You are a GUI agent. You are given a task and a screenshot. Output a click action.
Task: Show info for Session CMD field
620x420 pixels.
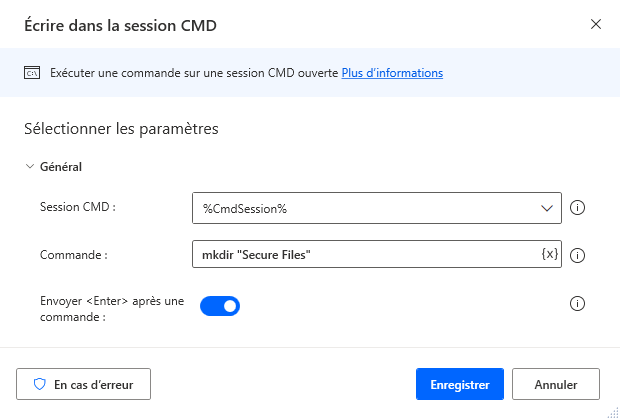[x=577, y=208]
